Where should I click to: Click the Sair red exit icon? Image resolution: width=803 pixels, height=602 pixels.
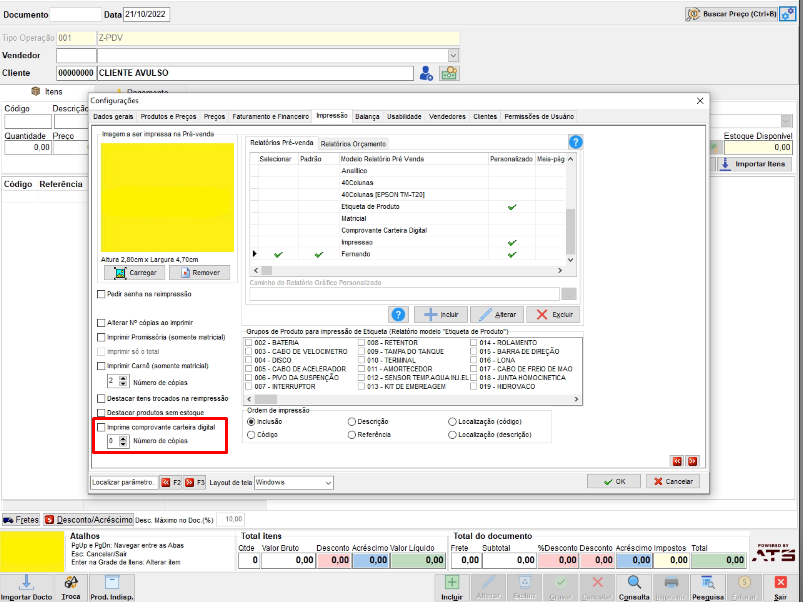tap(780, 583)
